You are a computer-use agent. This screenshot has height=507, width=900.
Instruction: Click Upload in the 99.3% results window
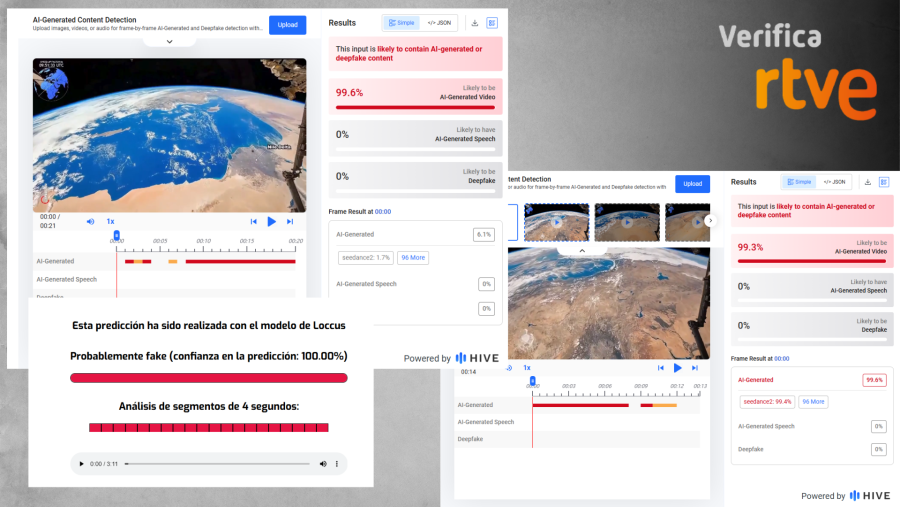tap(692, 184)
